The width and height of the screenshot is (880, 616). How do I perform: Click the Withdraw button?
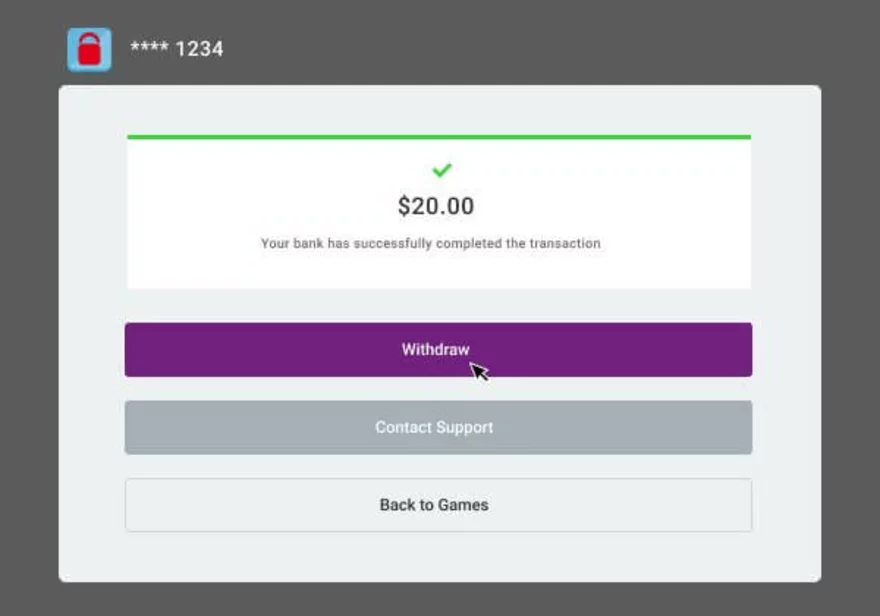pyautogui.click(x=438, y=350)
